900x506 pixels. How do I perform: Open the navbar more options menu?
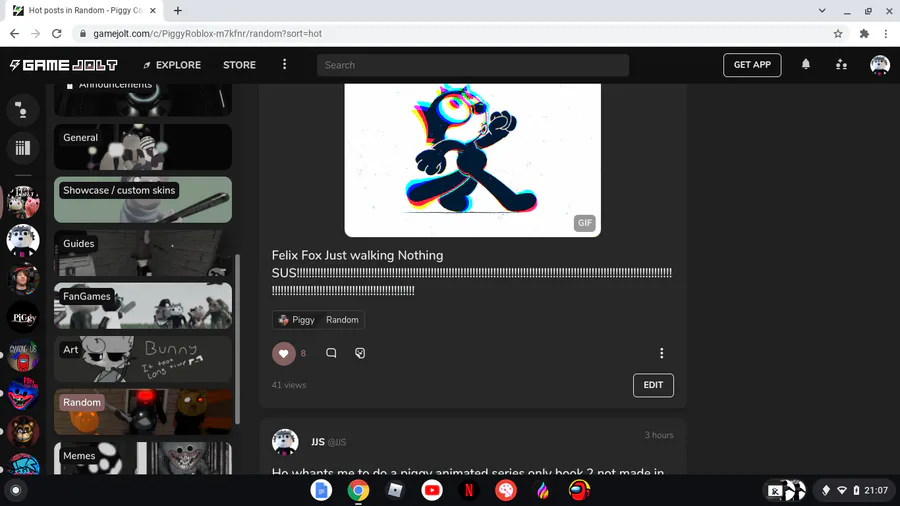(x=284, y=64)
